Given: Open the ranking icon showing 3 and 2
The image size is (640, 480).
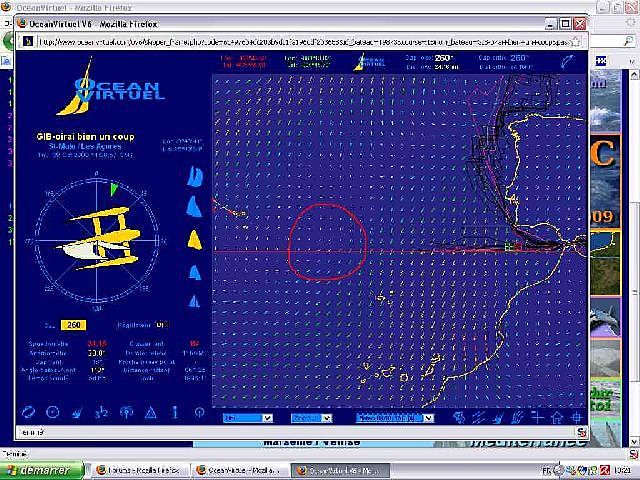Looking at the screenshot, I should [x=101, y=412].
